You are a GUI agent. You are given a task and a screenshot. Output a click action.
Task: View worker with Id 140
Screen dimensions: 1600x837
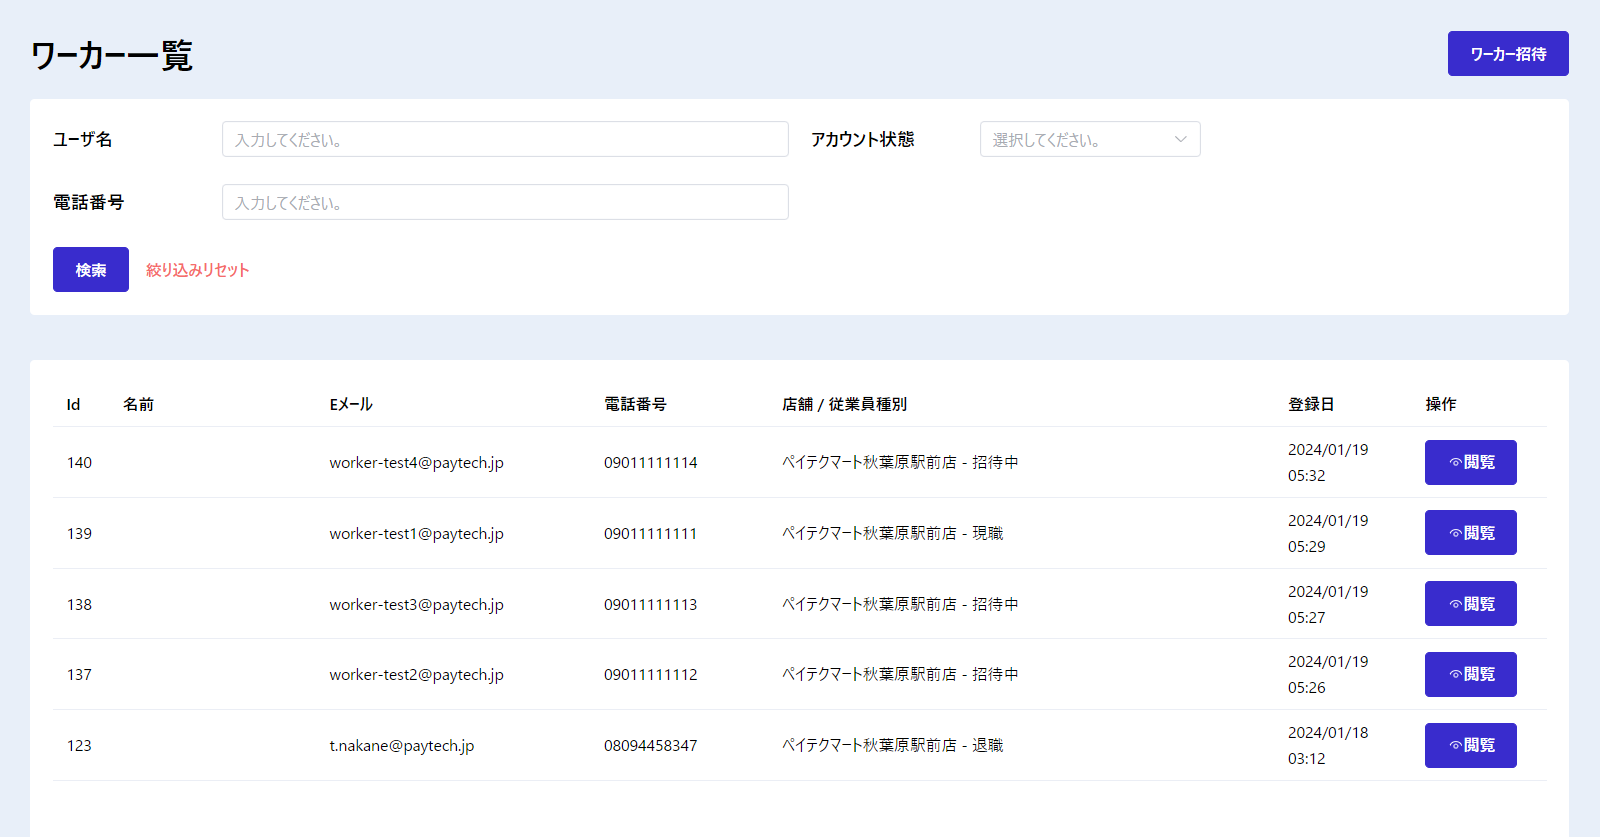tap(1471, 462)
